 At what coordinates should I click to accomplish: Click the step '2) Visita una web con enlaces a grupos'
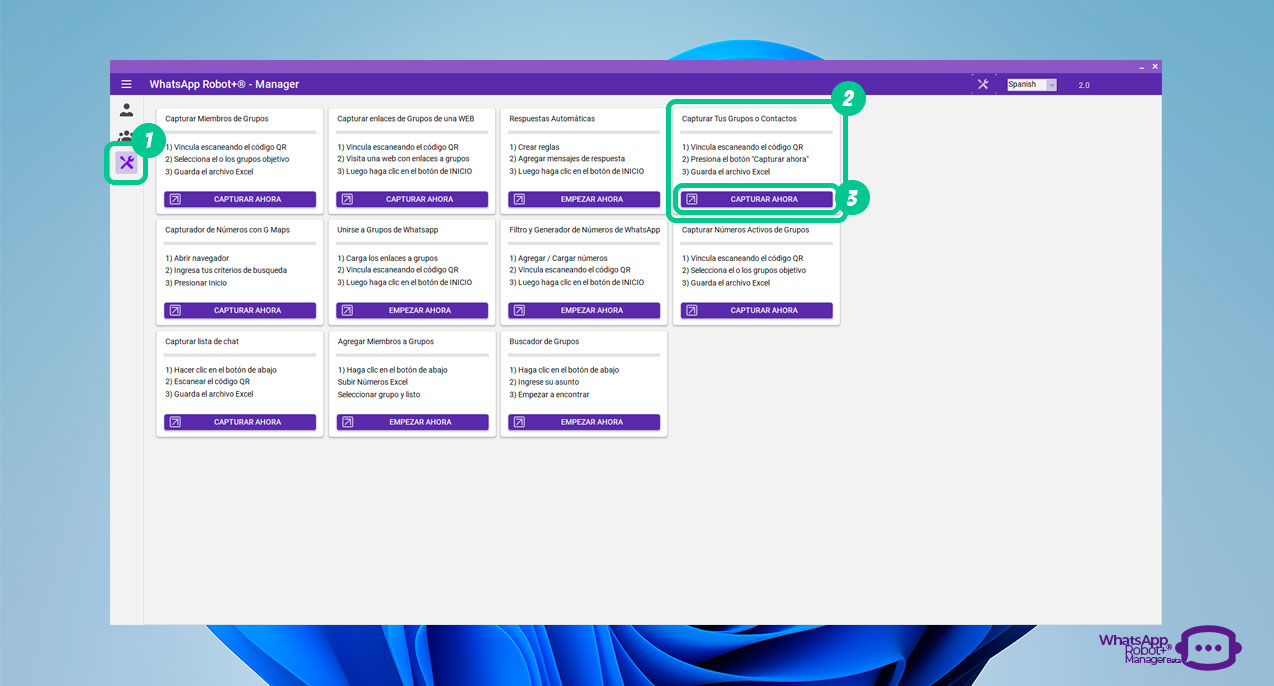tap(403, 159)
